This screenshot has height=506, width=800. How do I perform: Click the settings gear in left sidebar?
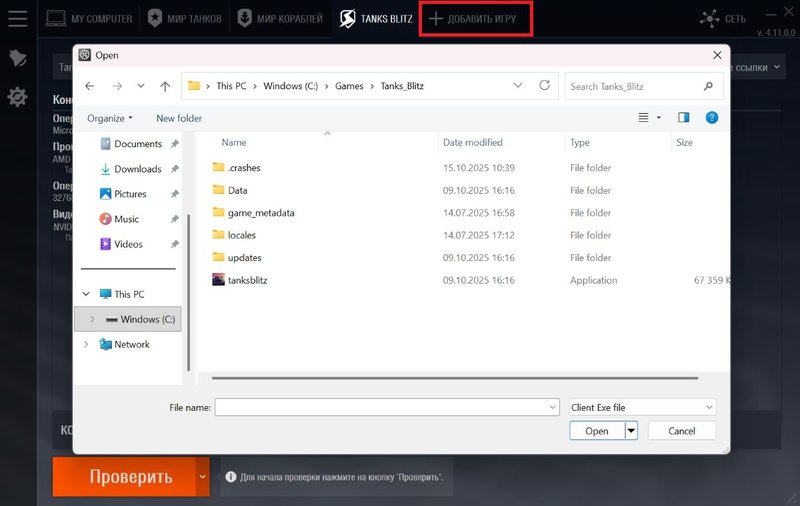coord(17,97)
